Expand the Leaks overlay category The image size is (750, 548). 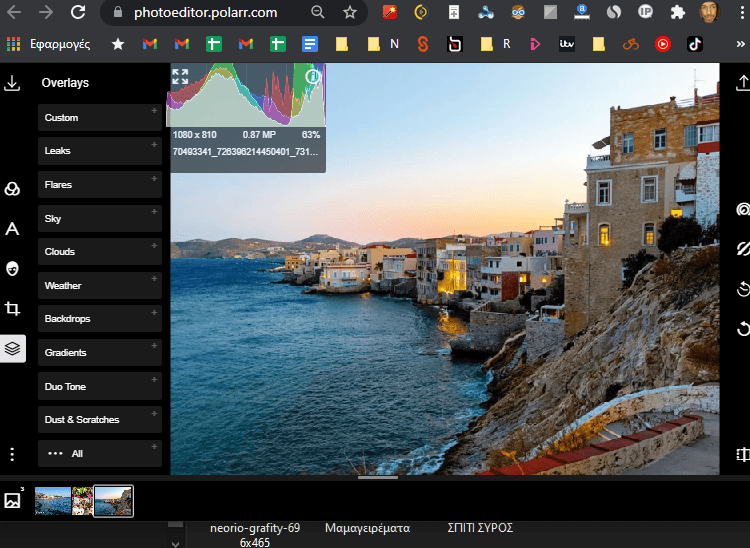point(100,151)
